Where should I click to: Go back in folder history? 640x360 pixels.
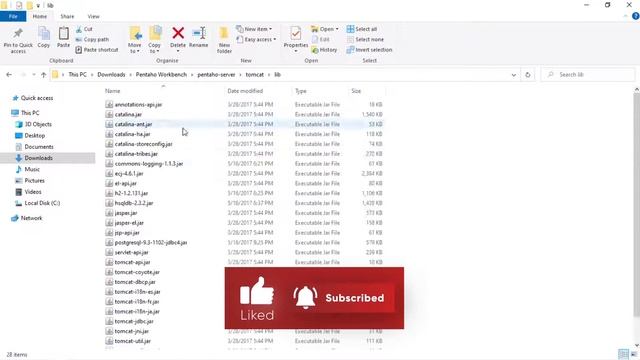9,75
